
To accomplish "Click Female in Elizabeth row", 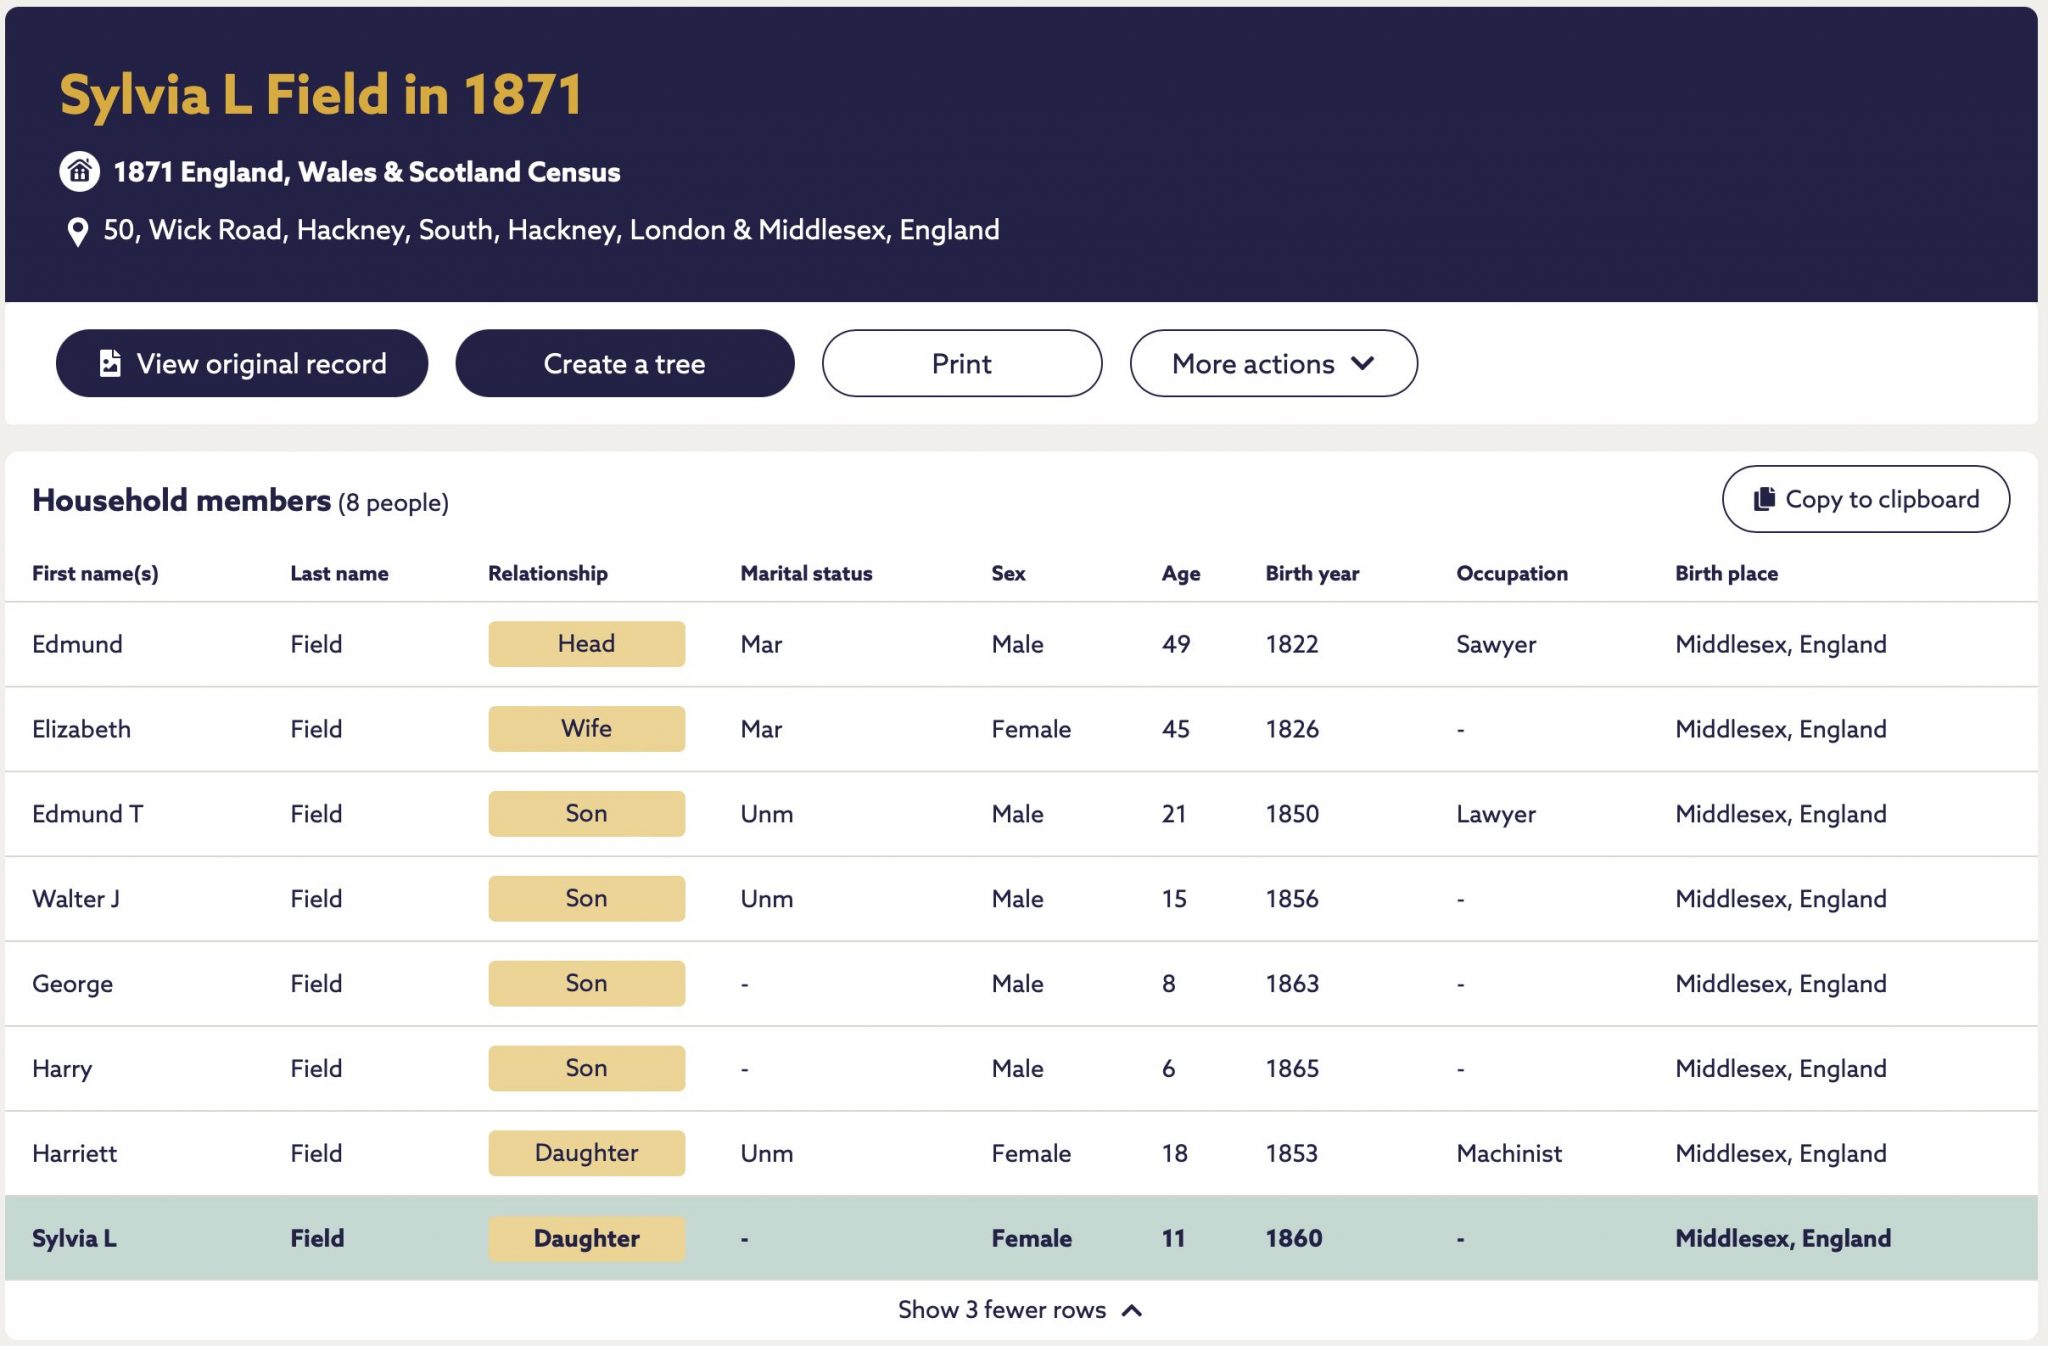I will [1031, 729].
